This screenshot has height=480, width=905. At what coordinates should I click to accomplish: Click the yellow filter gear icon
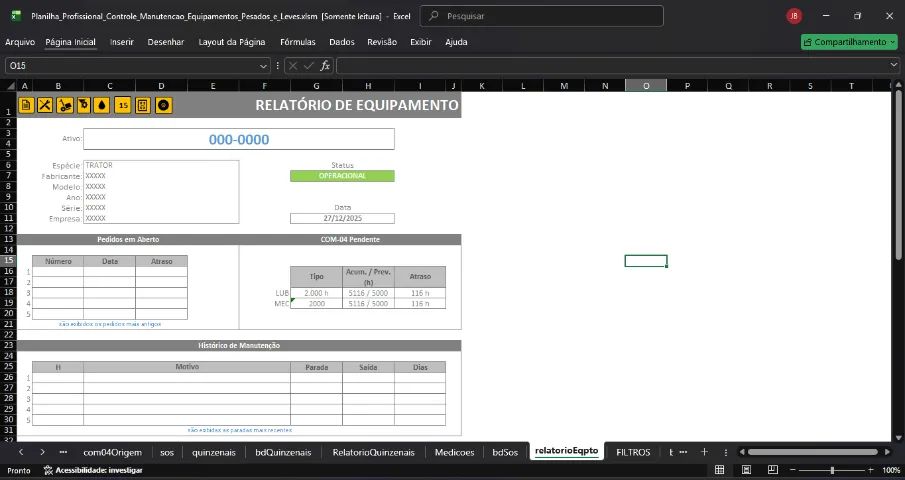pyautogui.click(x=84, y=105)
